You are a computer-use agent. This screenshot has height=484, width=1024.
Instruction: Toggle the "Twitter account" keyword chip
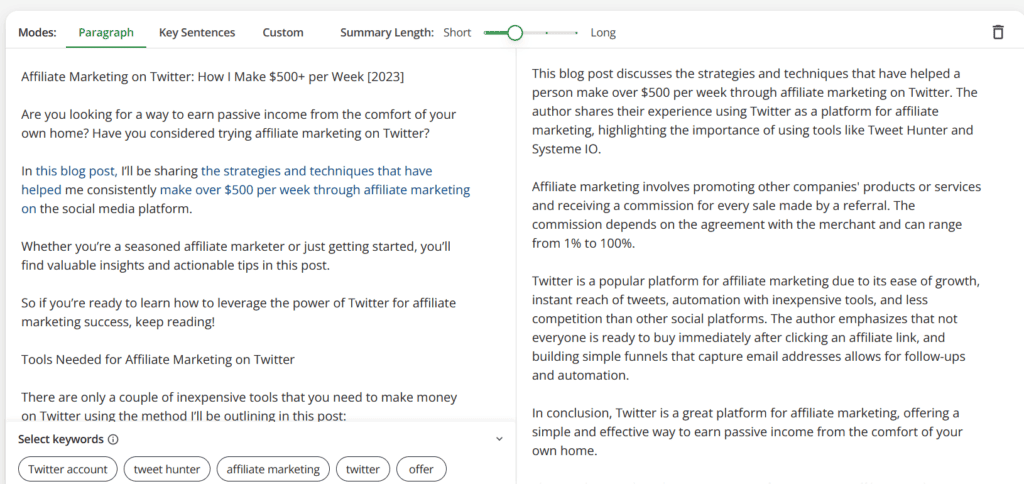point(68,469)
